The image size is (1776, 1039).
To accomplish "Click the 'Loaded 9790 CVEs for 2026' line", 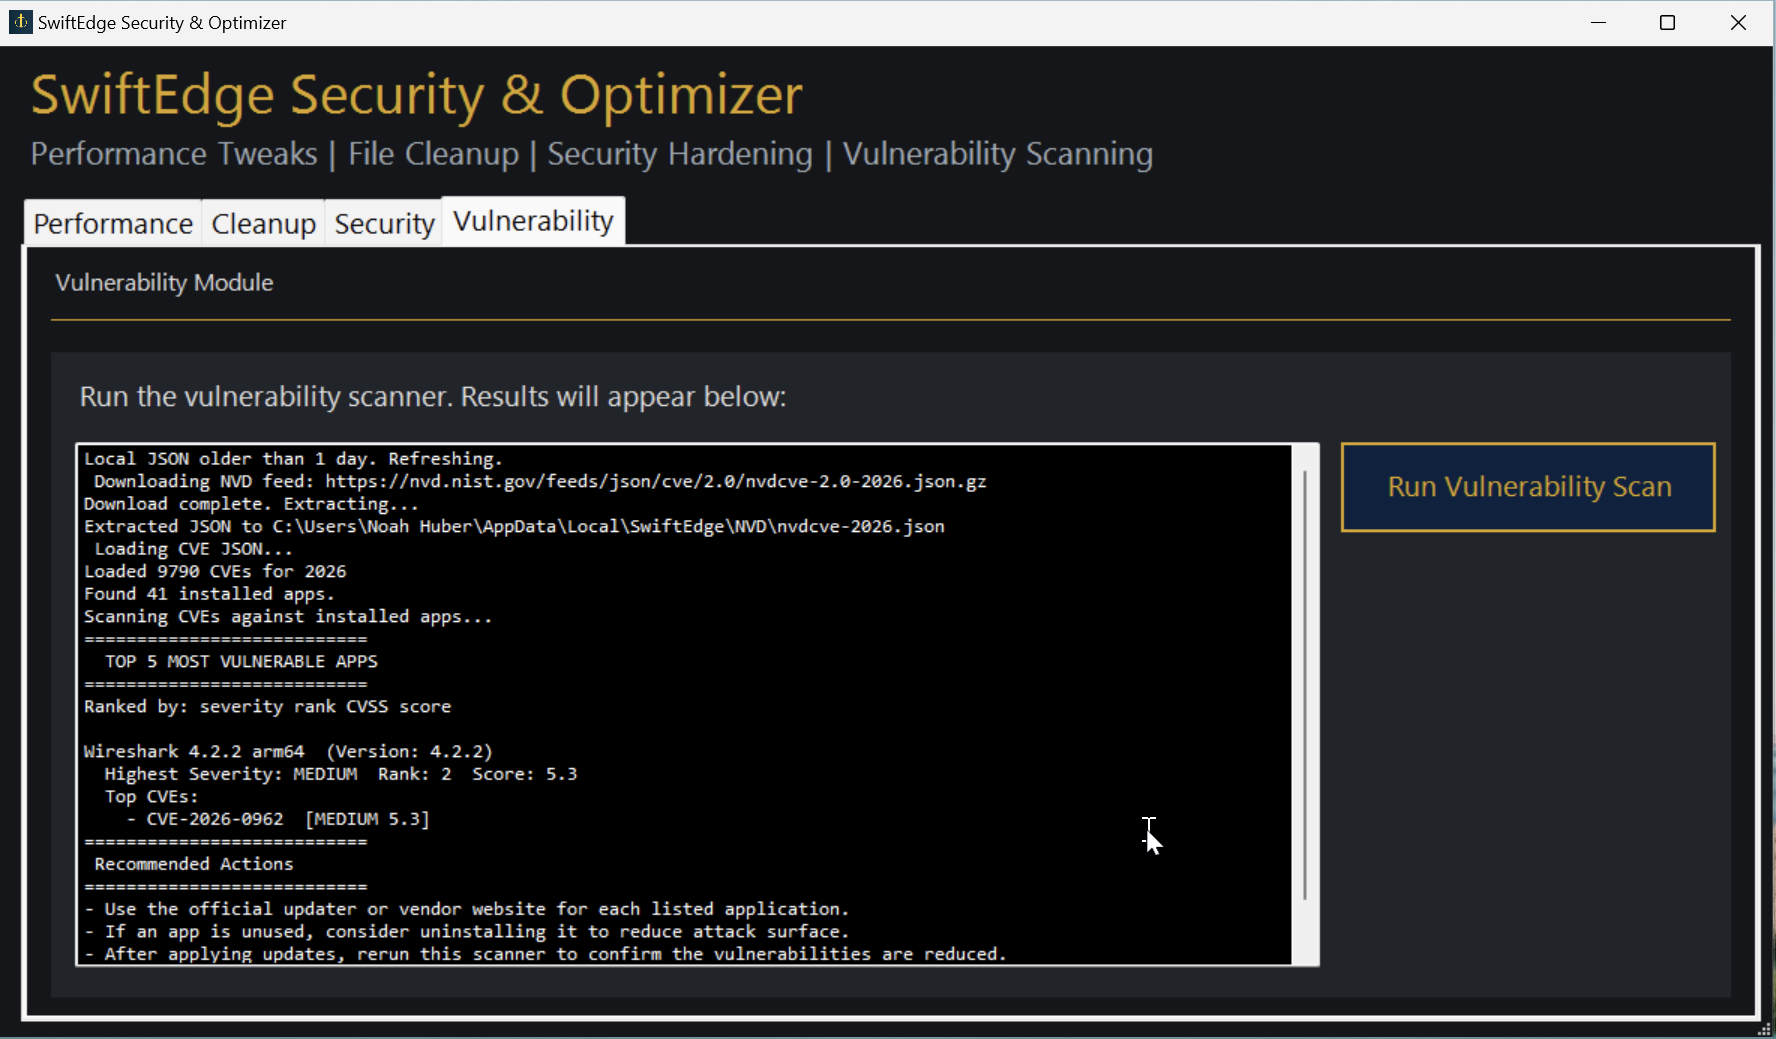I will (215, 571).
